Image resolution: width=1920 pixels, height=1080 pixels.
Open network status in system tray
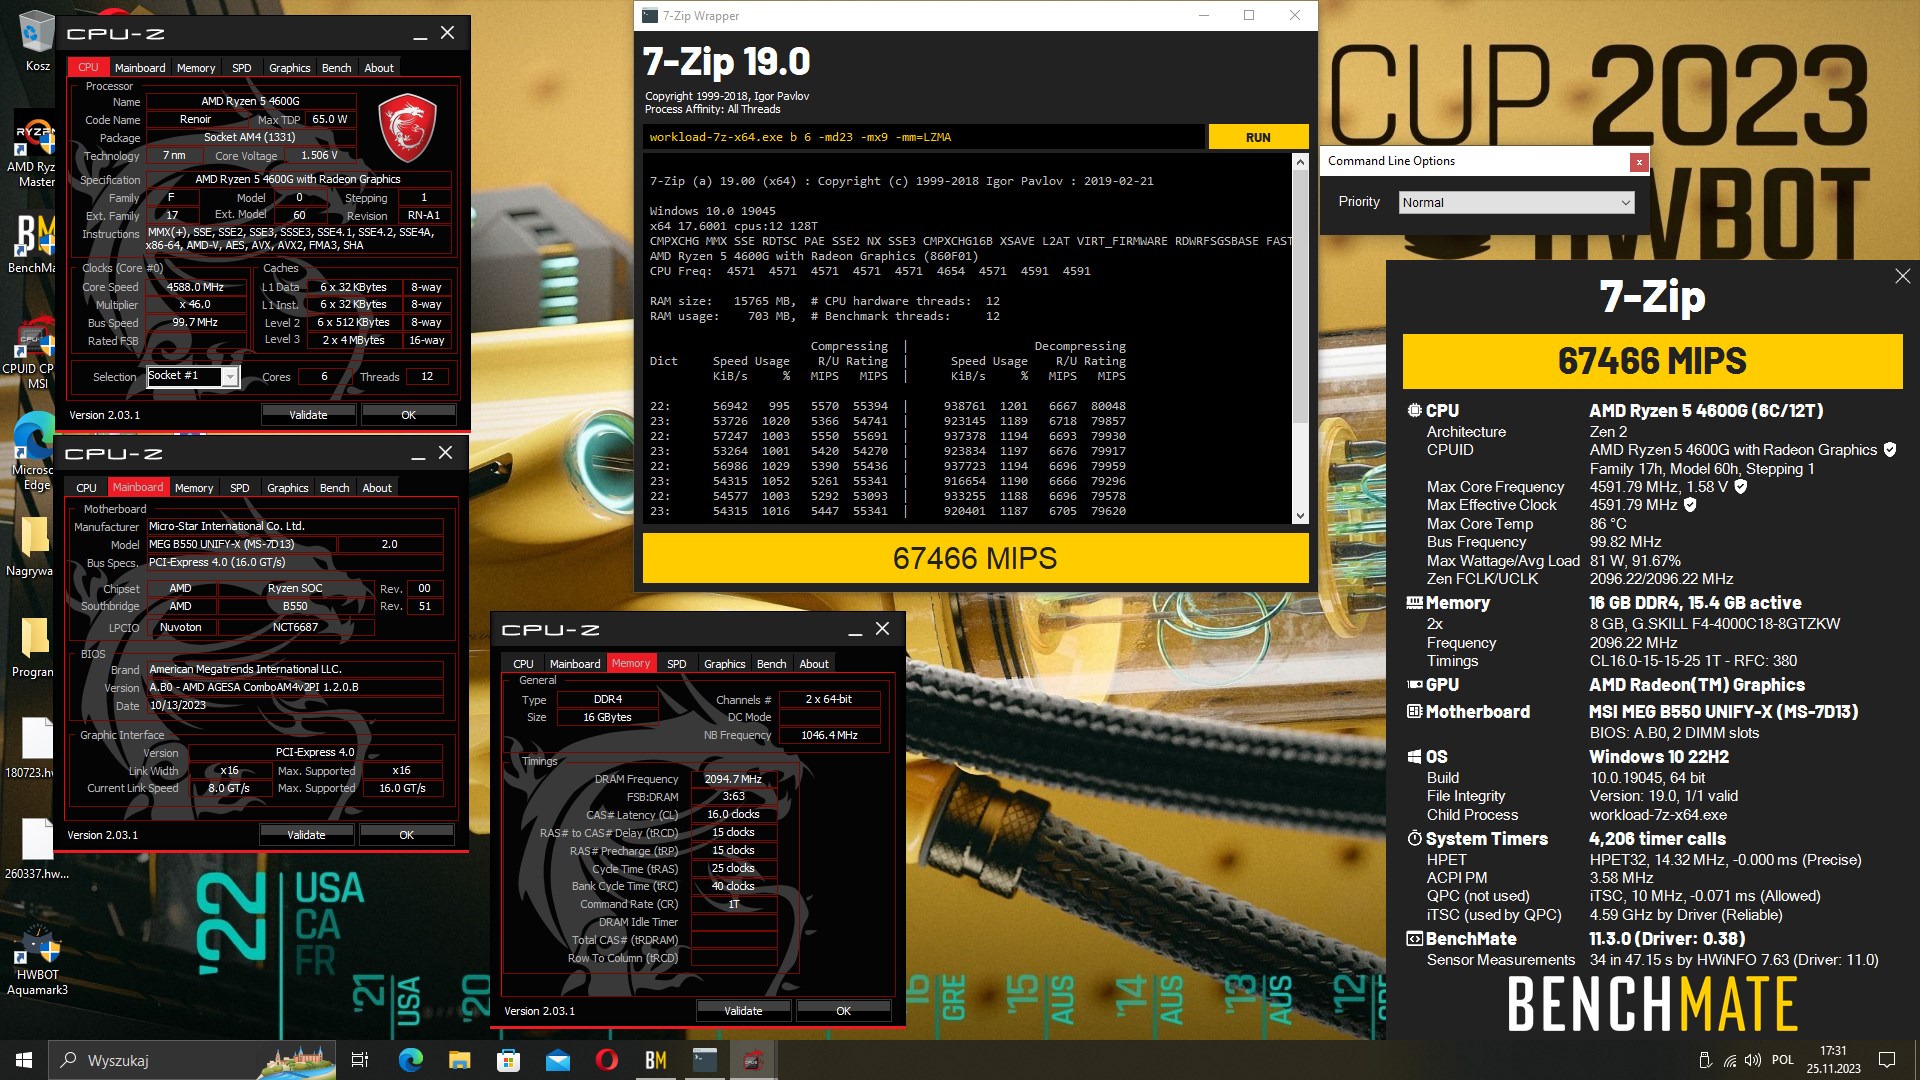pyautogui.click(x=1729, y=1060)
